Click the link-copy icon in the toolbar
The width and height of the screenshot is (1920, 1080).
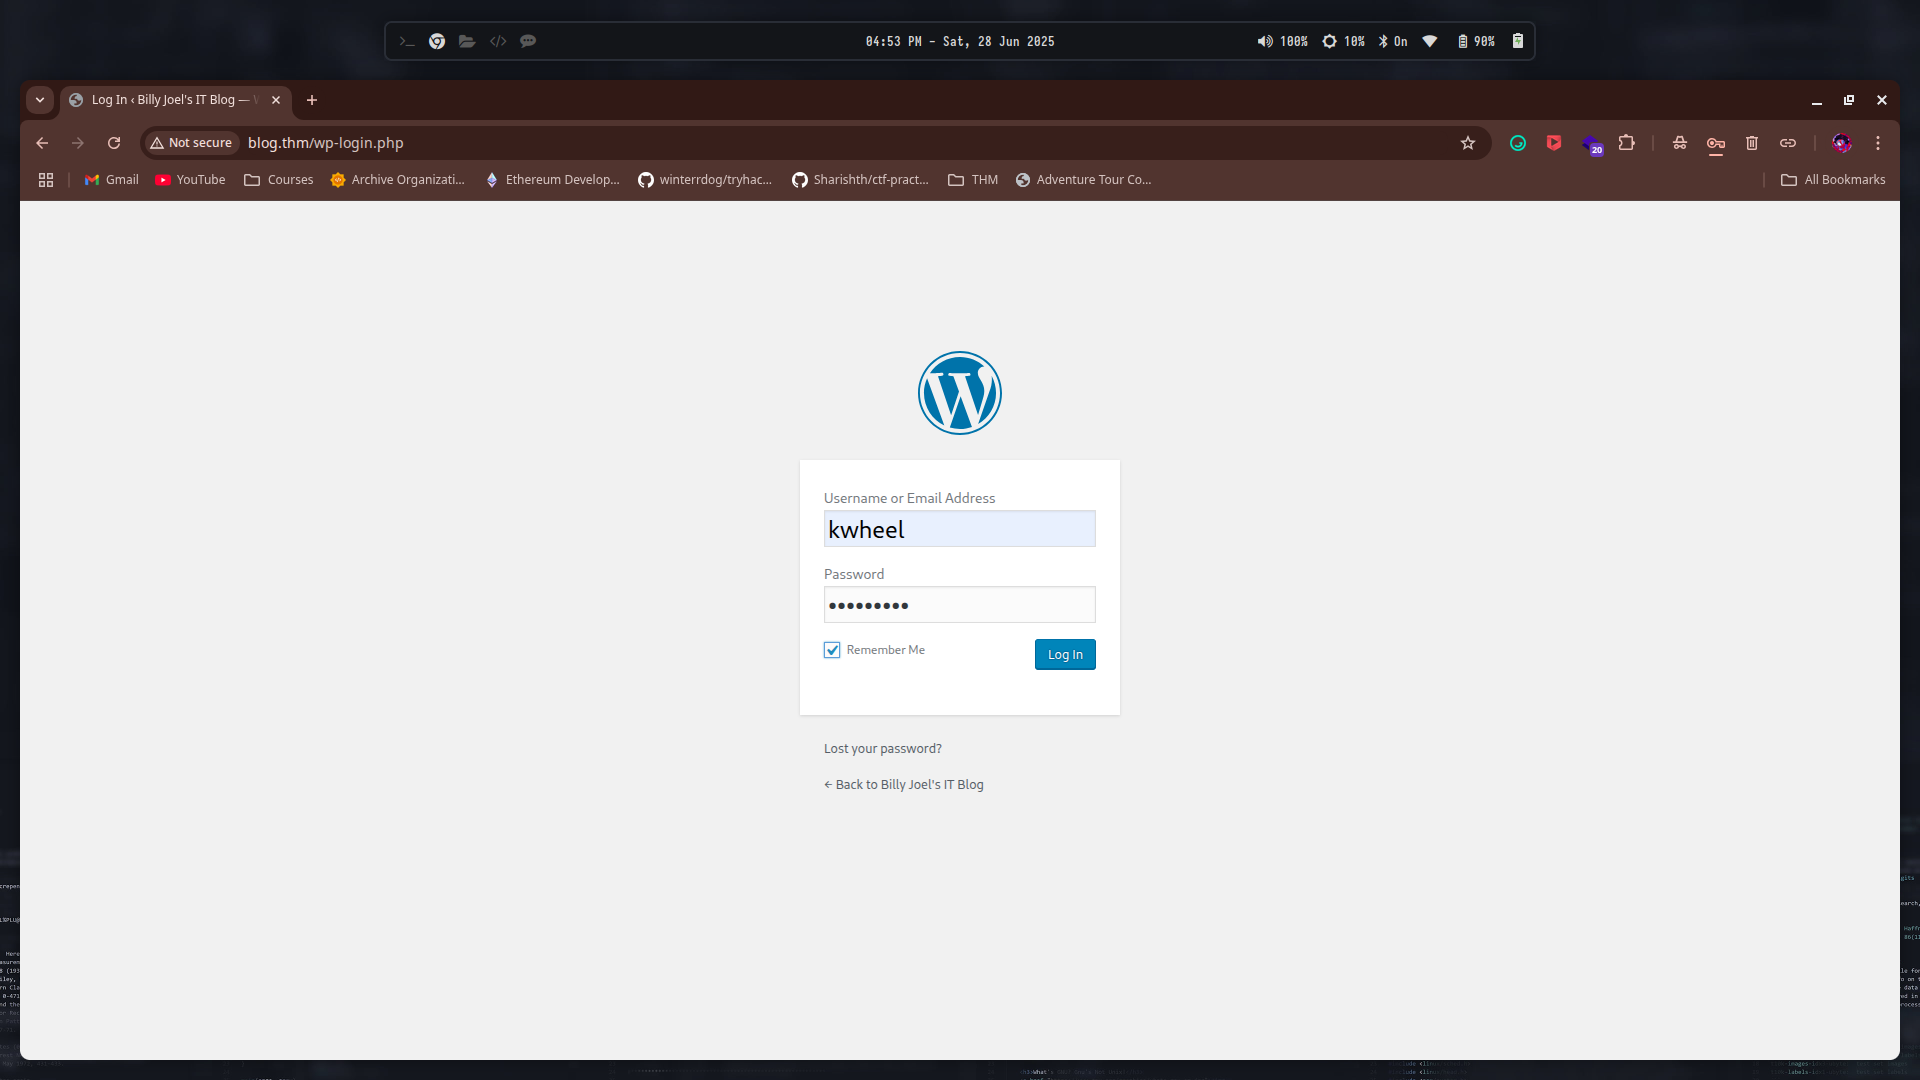click(1788, 143)
